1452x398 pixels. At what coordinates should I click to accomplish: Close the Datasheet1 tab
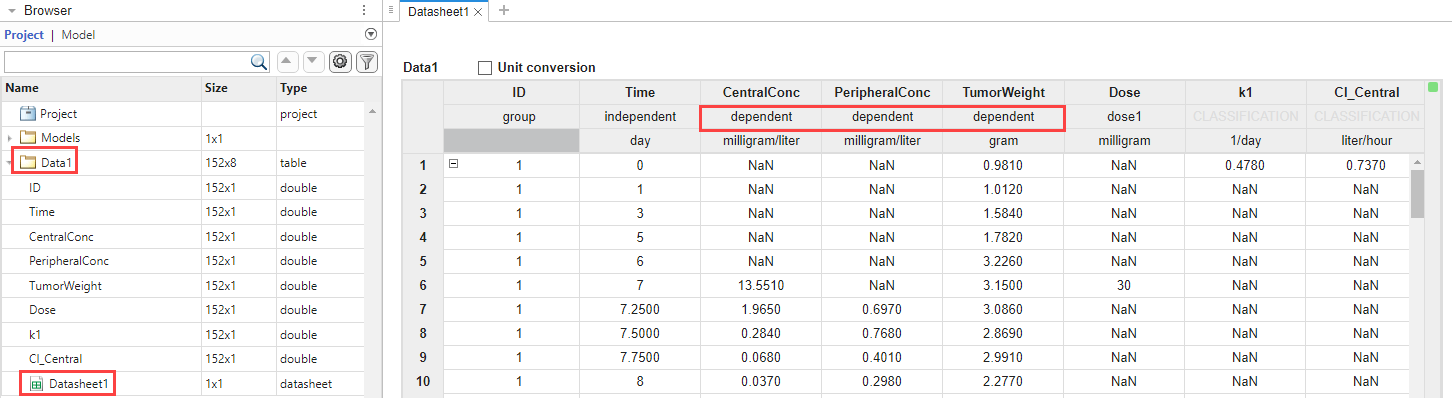[478, 11]
